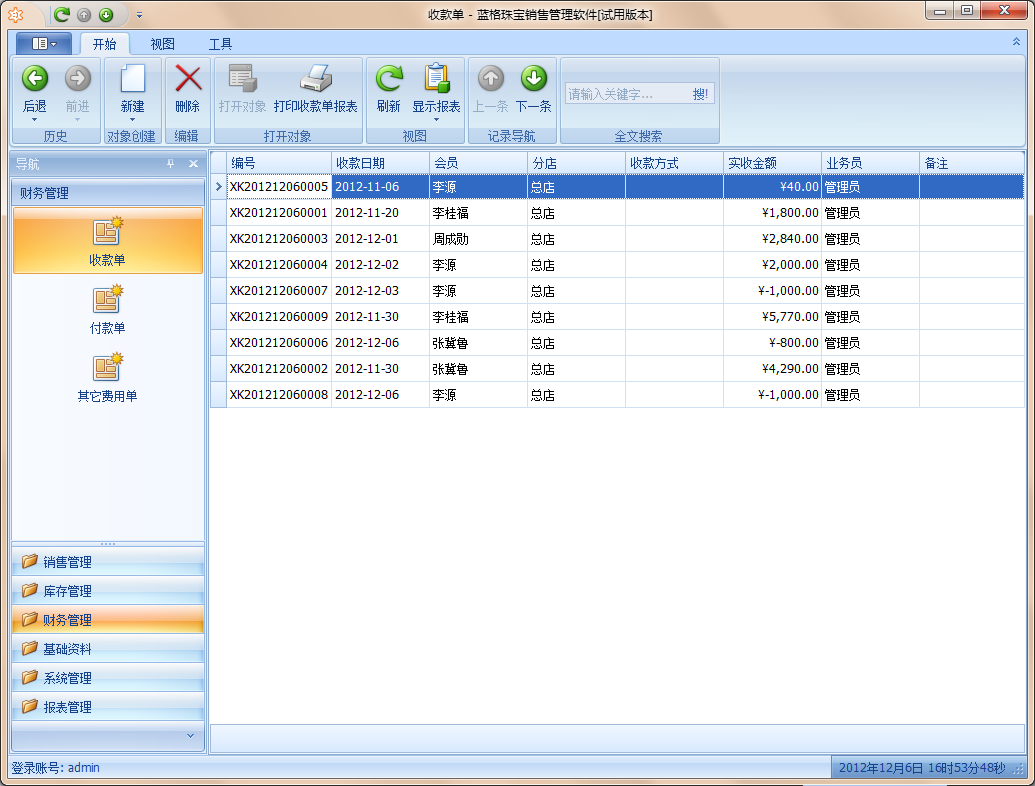Image resolution: width=1035 pixels, height=786 pixels.
Task: Expand the quick access toolbar customization arrow
Action: coord(139,15)
